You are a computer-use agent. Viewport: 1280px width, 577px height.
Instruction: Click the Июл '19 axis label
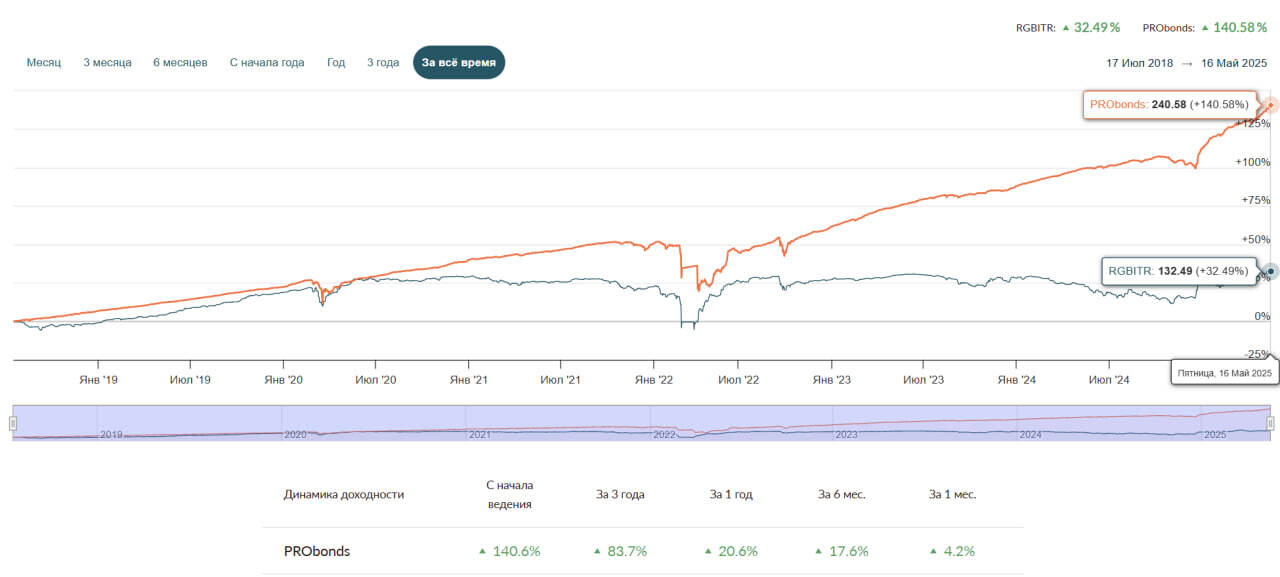coord(190,380)
